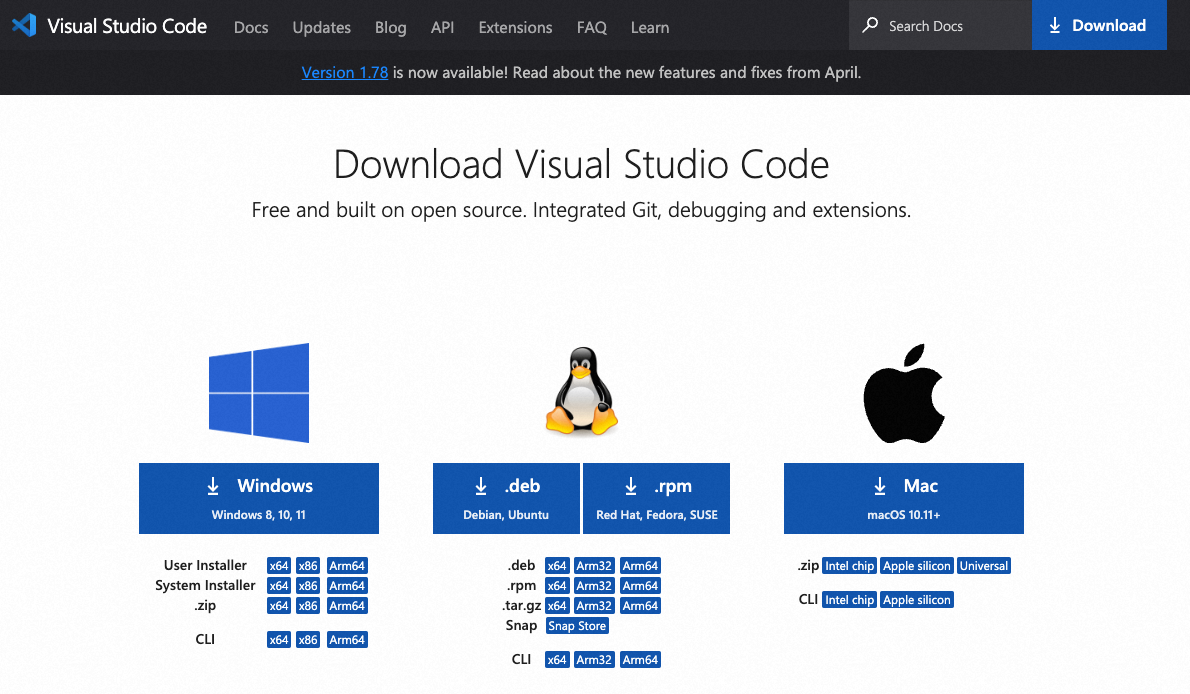
Task: Pick Linux CLI x64 link
Action: pyautogui.click(x=557, y=660)
